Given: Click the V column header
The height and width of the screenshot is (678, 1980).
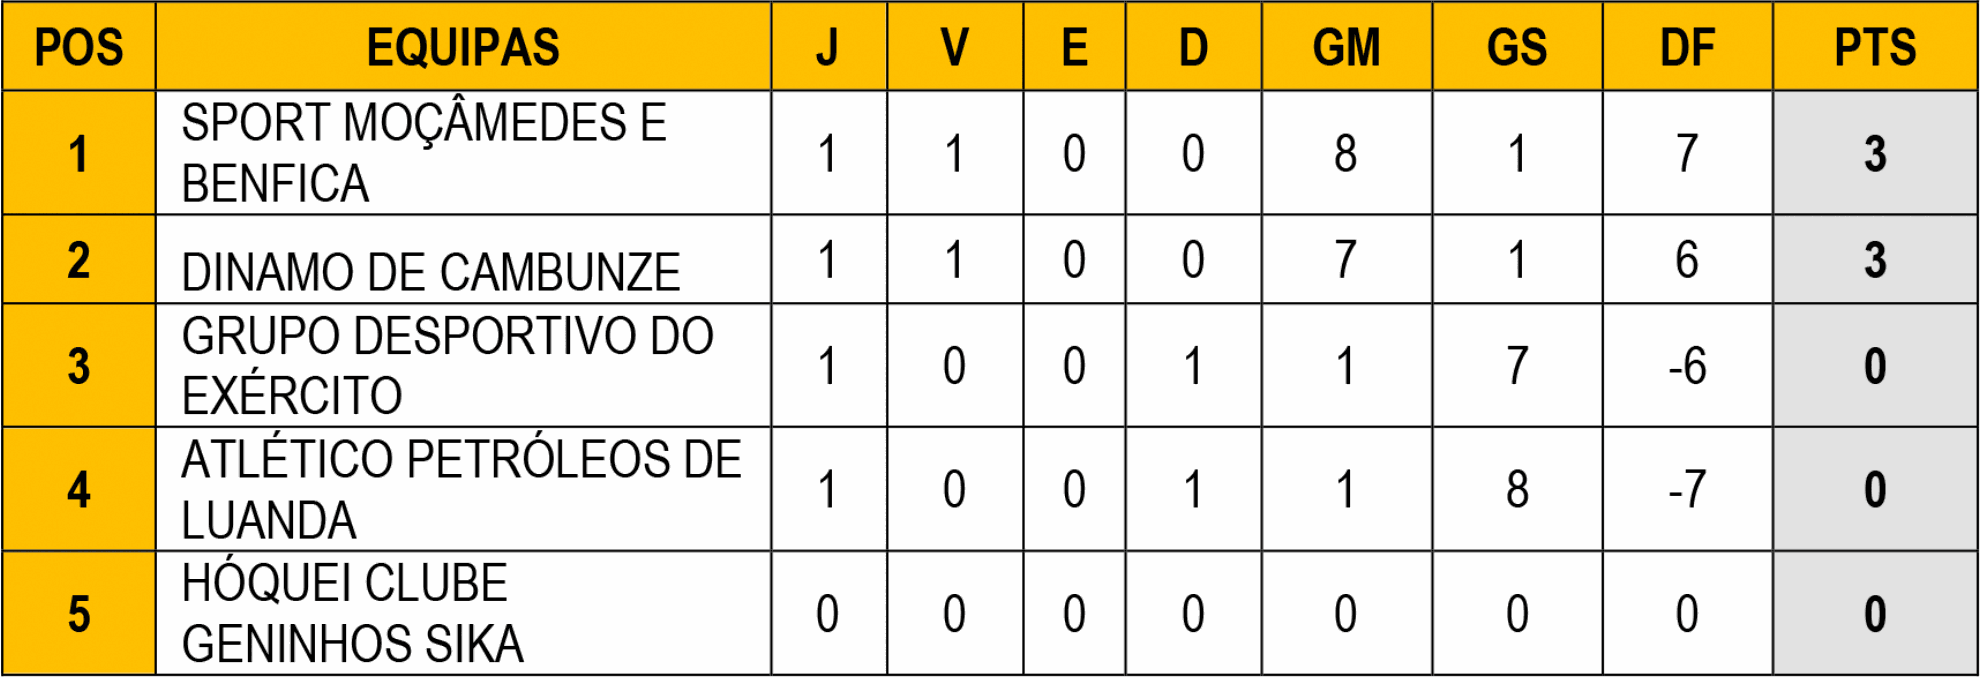Looking at the screenshot, I should click(x=955, y=47).
